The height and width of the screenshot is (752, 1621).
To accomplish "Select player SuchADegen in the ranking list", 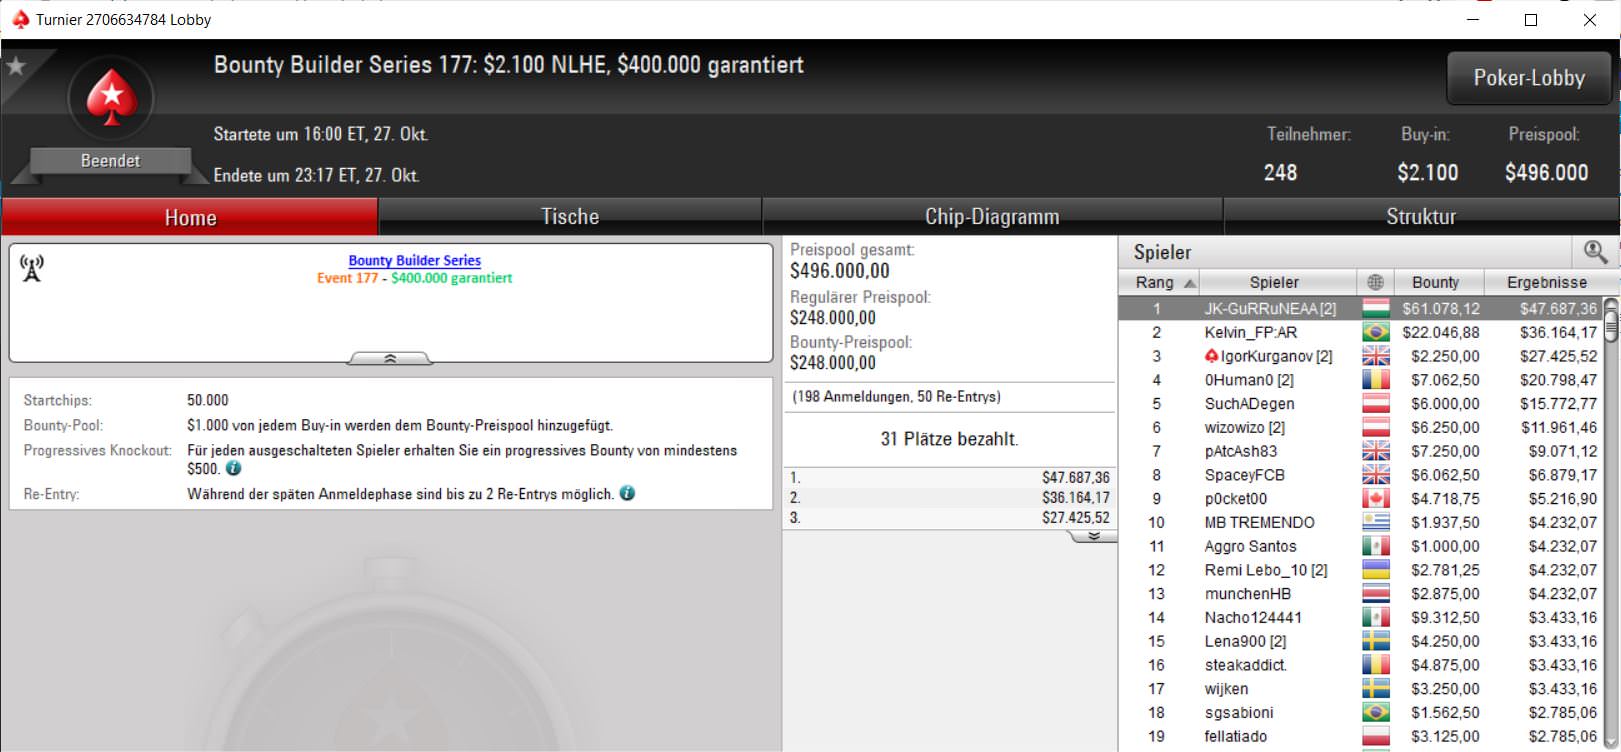I will click(x=1249, y=404).
